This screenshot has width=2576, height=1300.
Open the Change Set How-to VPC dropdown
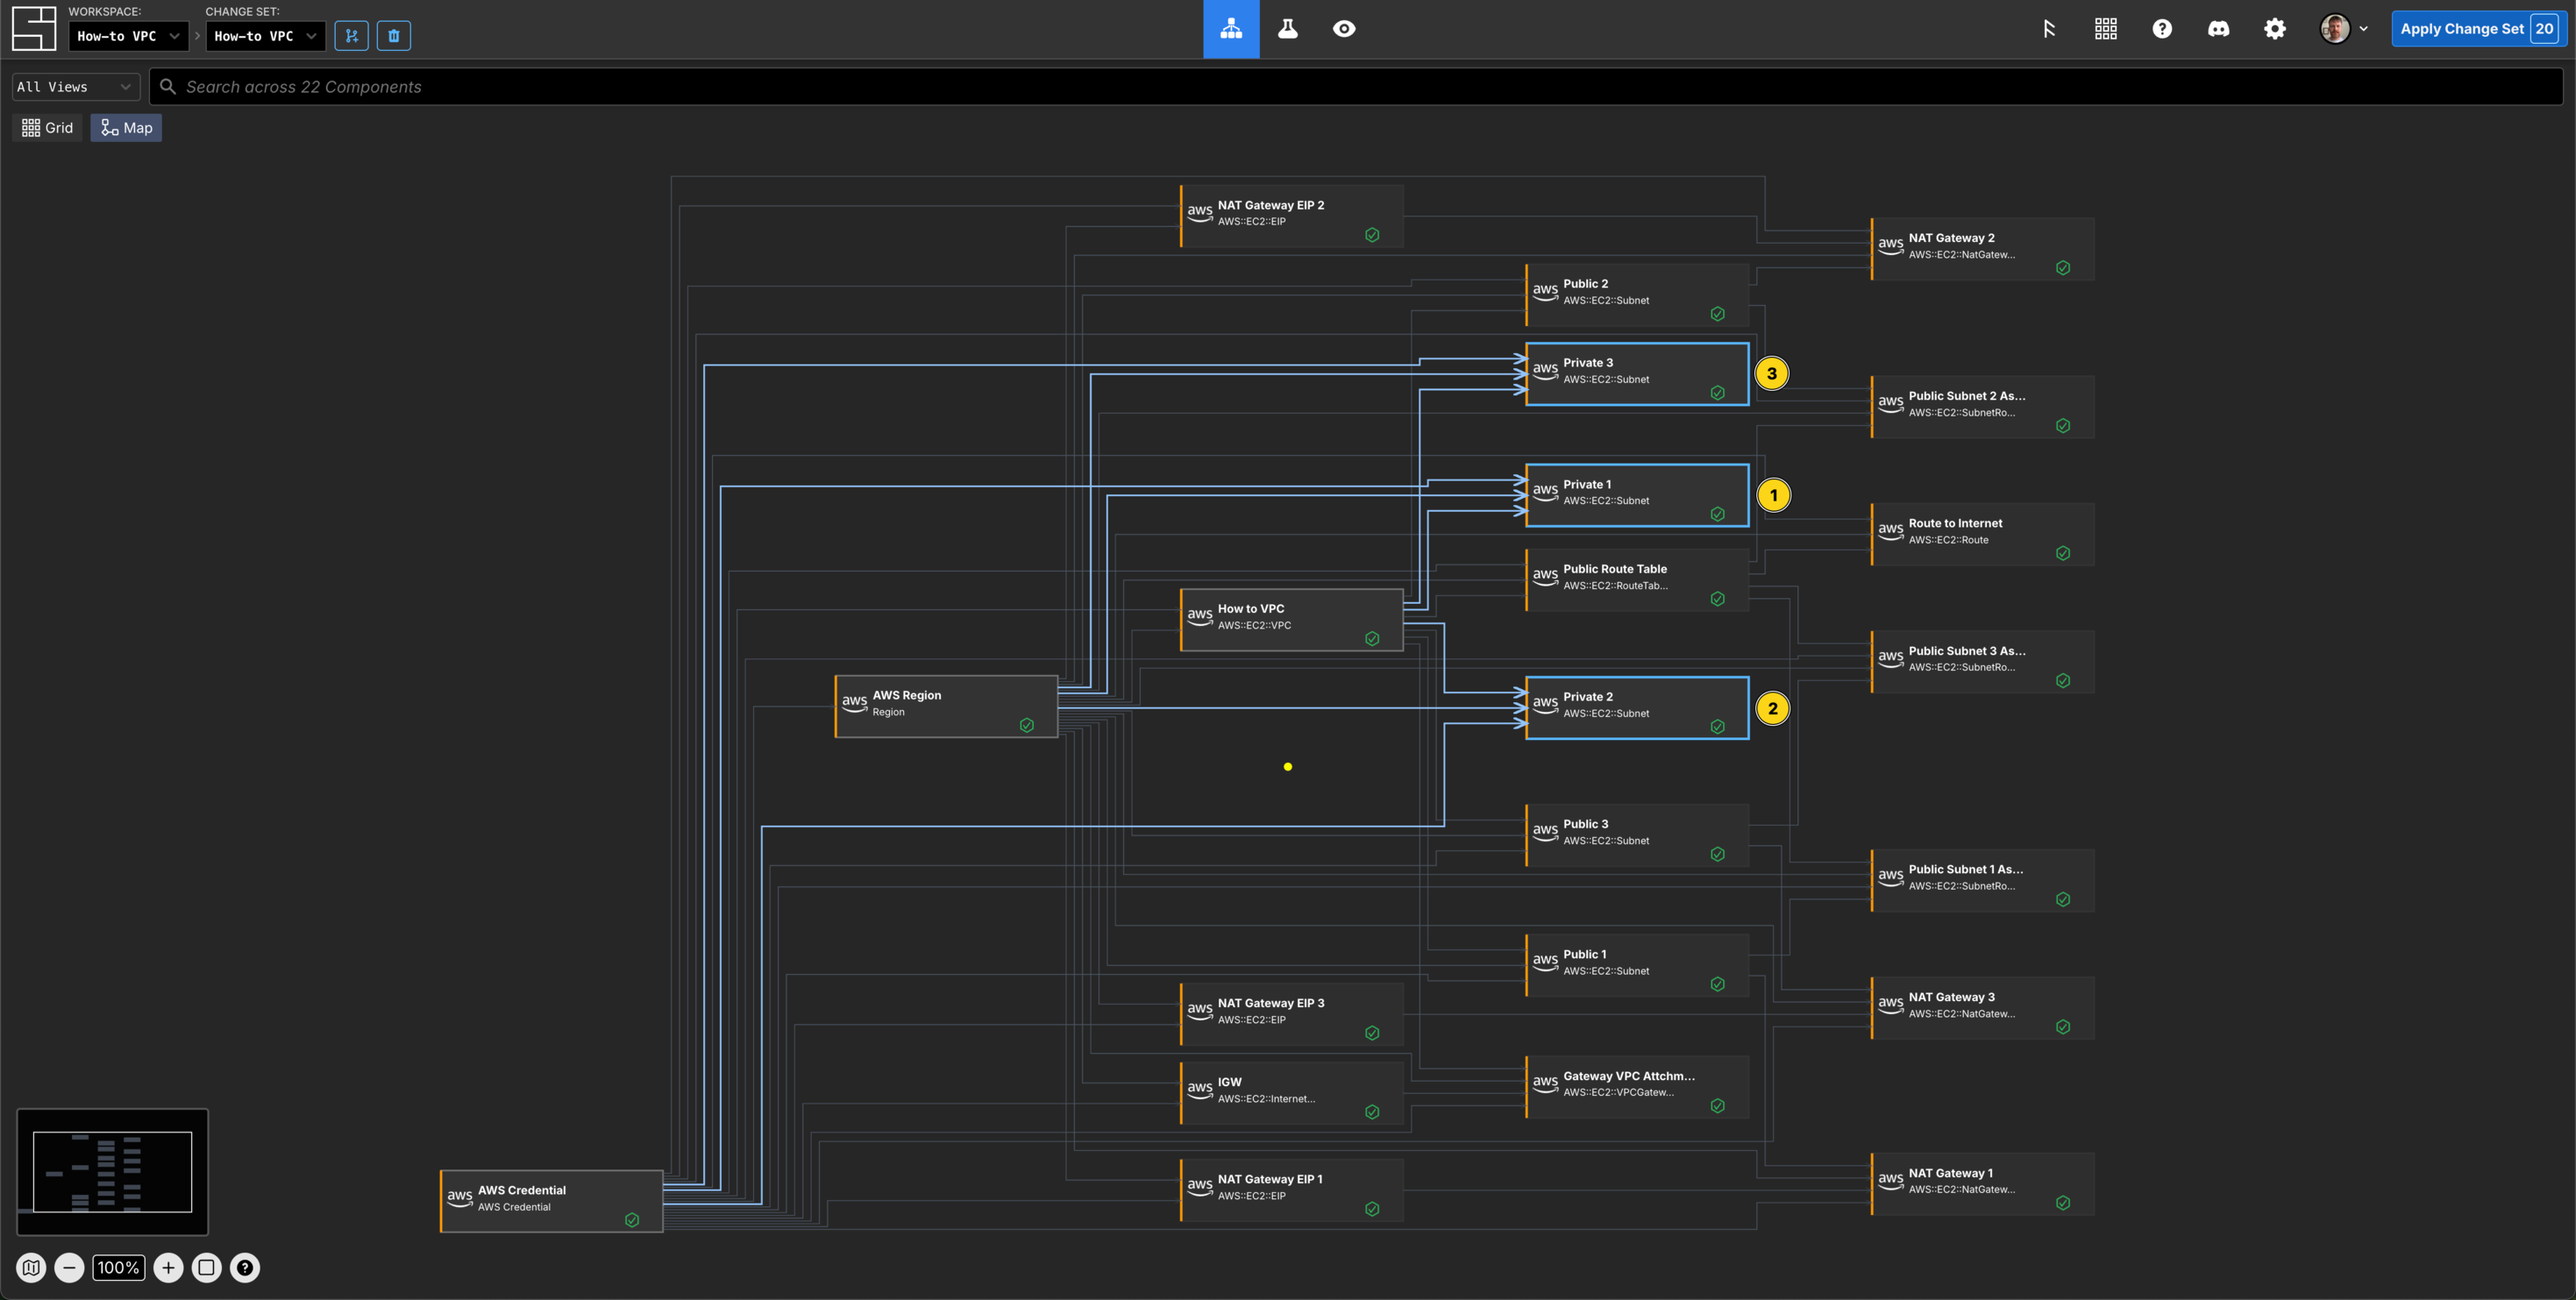(265, 36)
